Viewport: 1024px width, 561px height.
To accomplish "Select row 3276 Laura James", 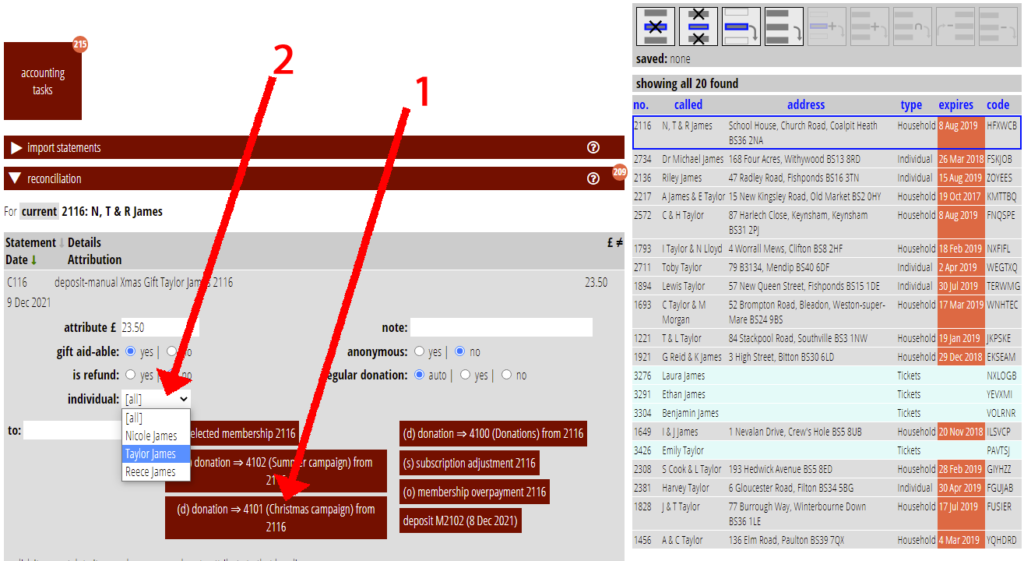I will coord(826,376).
